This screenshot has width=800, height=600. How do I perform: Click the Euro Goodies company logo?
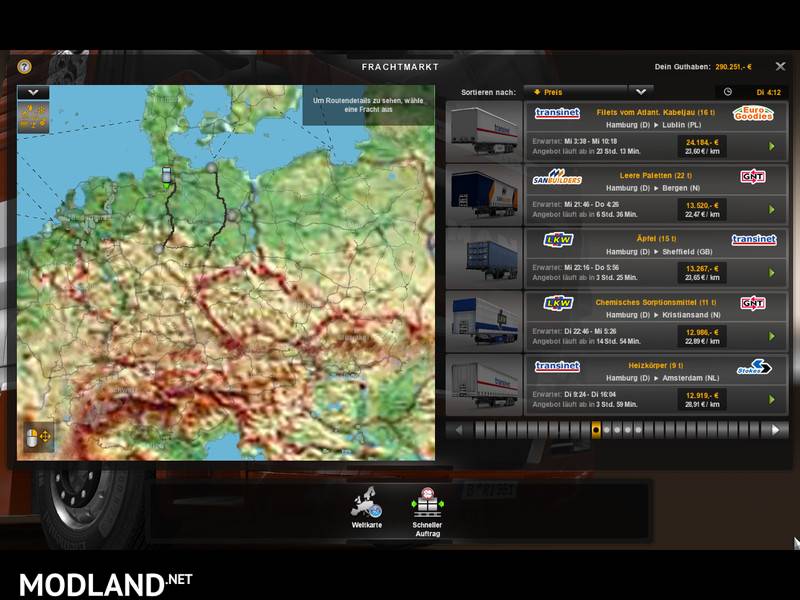tap(753, 113)
